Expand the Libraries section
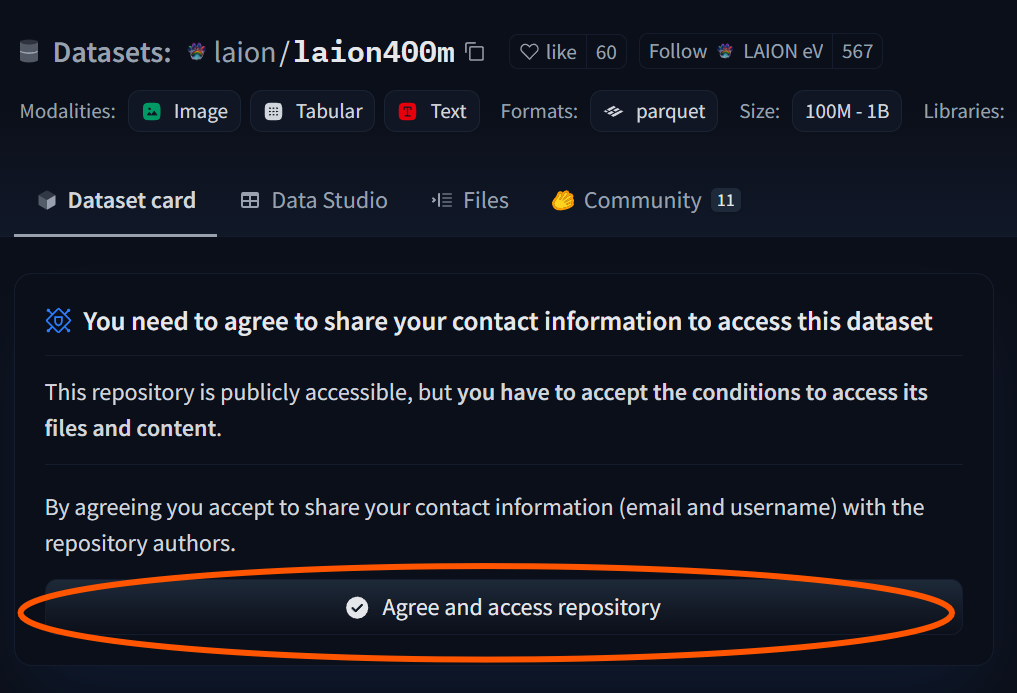The image size is (1017, 693). [x=963, y=111]
